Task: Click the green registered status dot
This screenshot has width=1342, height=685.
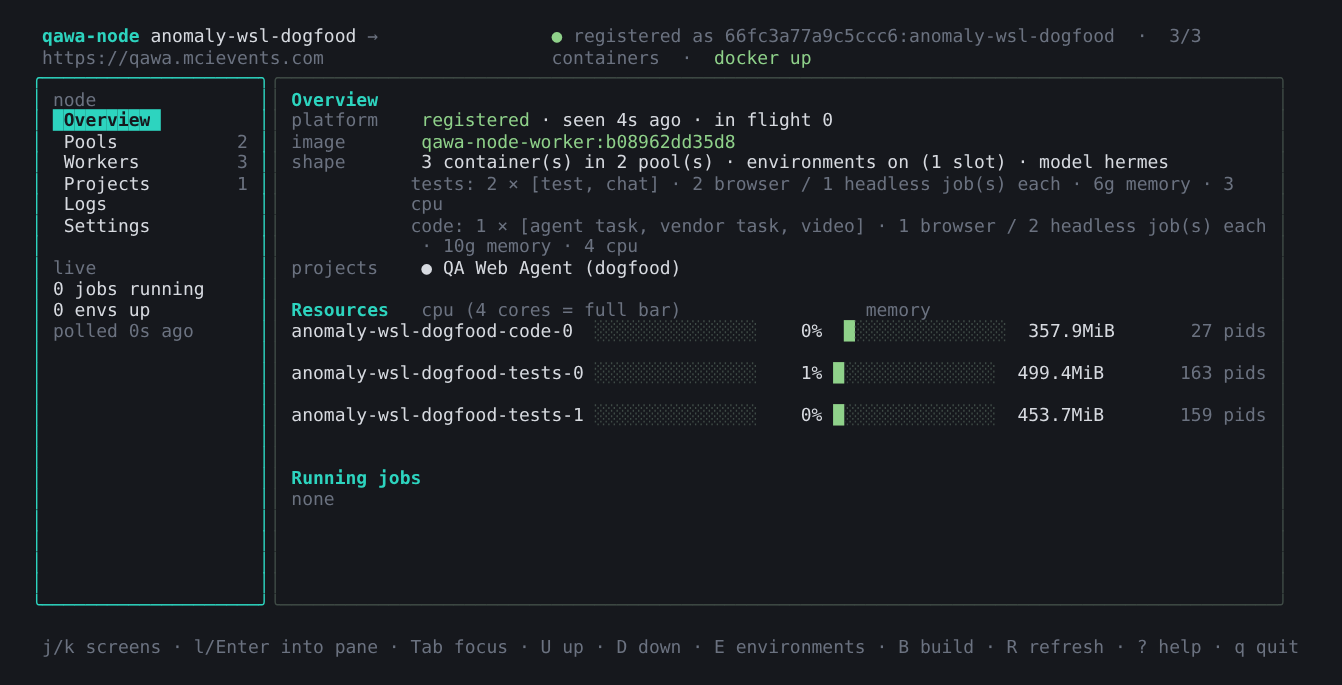Action: tap(557, 37)
